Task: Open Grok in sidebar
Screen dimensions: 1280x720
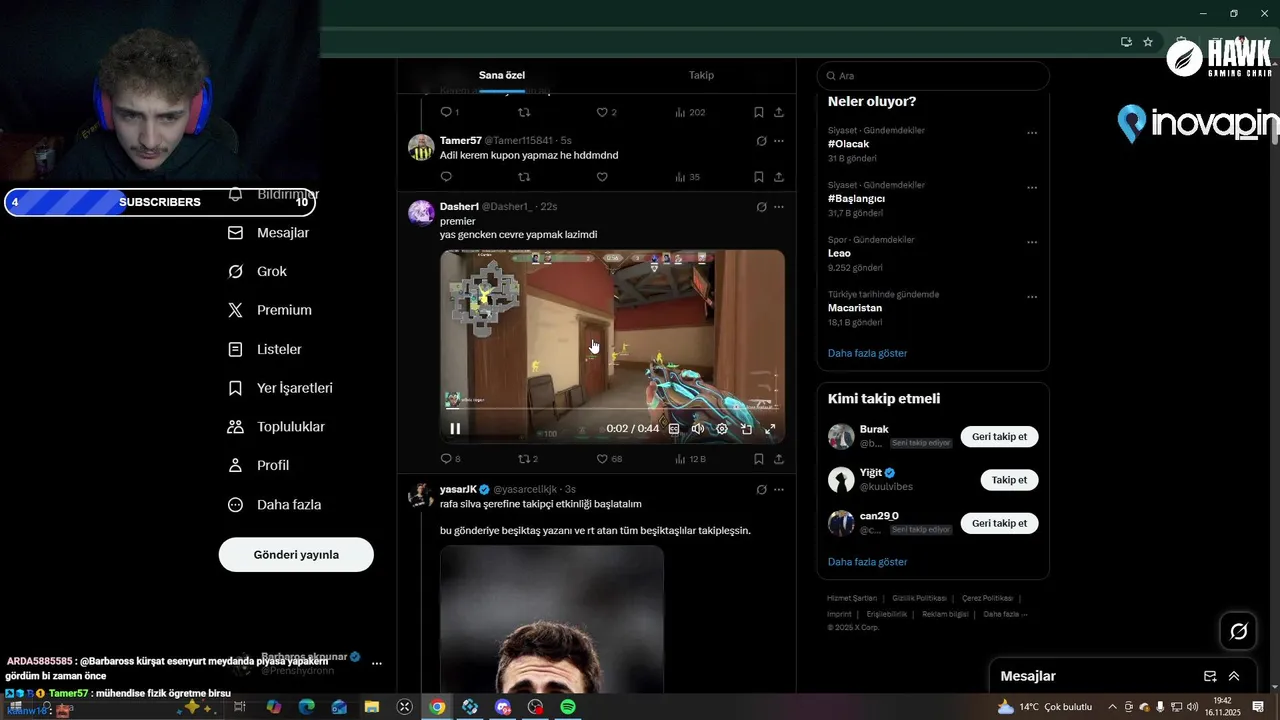Action: click(x=258, y=272)
